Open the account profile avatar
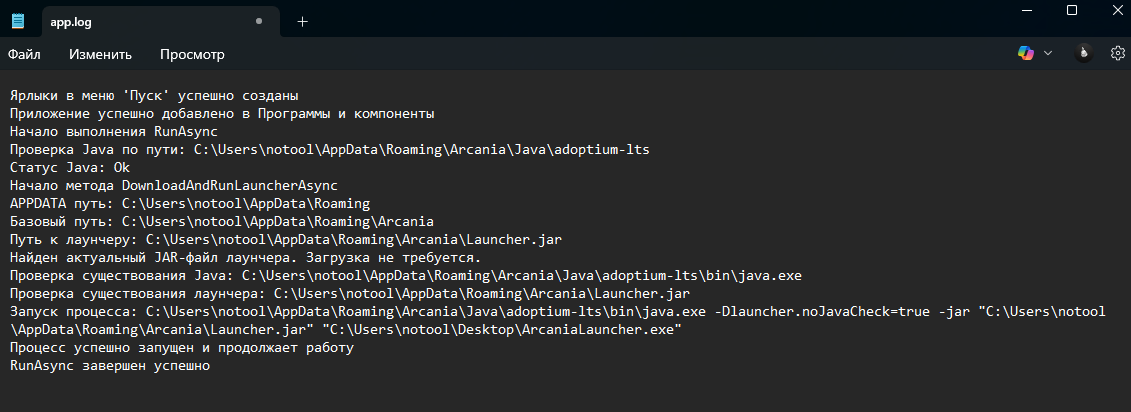Viewport: 1131px width, 412px height. (1083, 53)
